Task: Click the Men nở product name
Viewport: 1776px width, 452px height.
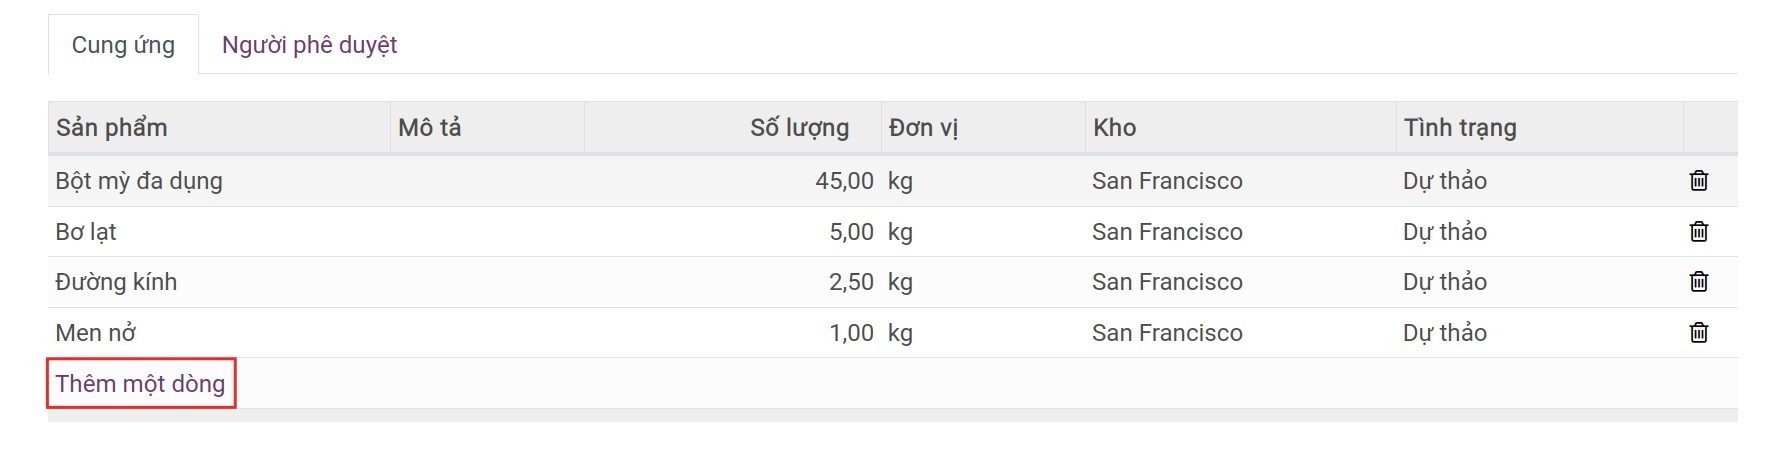Action: pos(96,333)
